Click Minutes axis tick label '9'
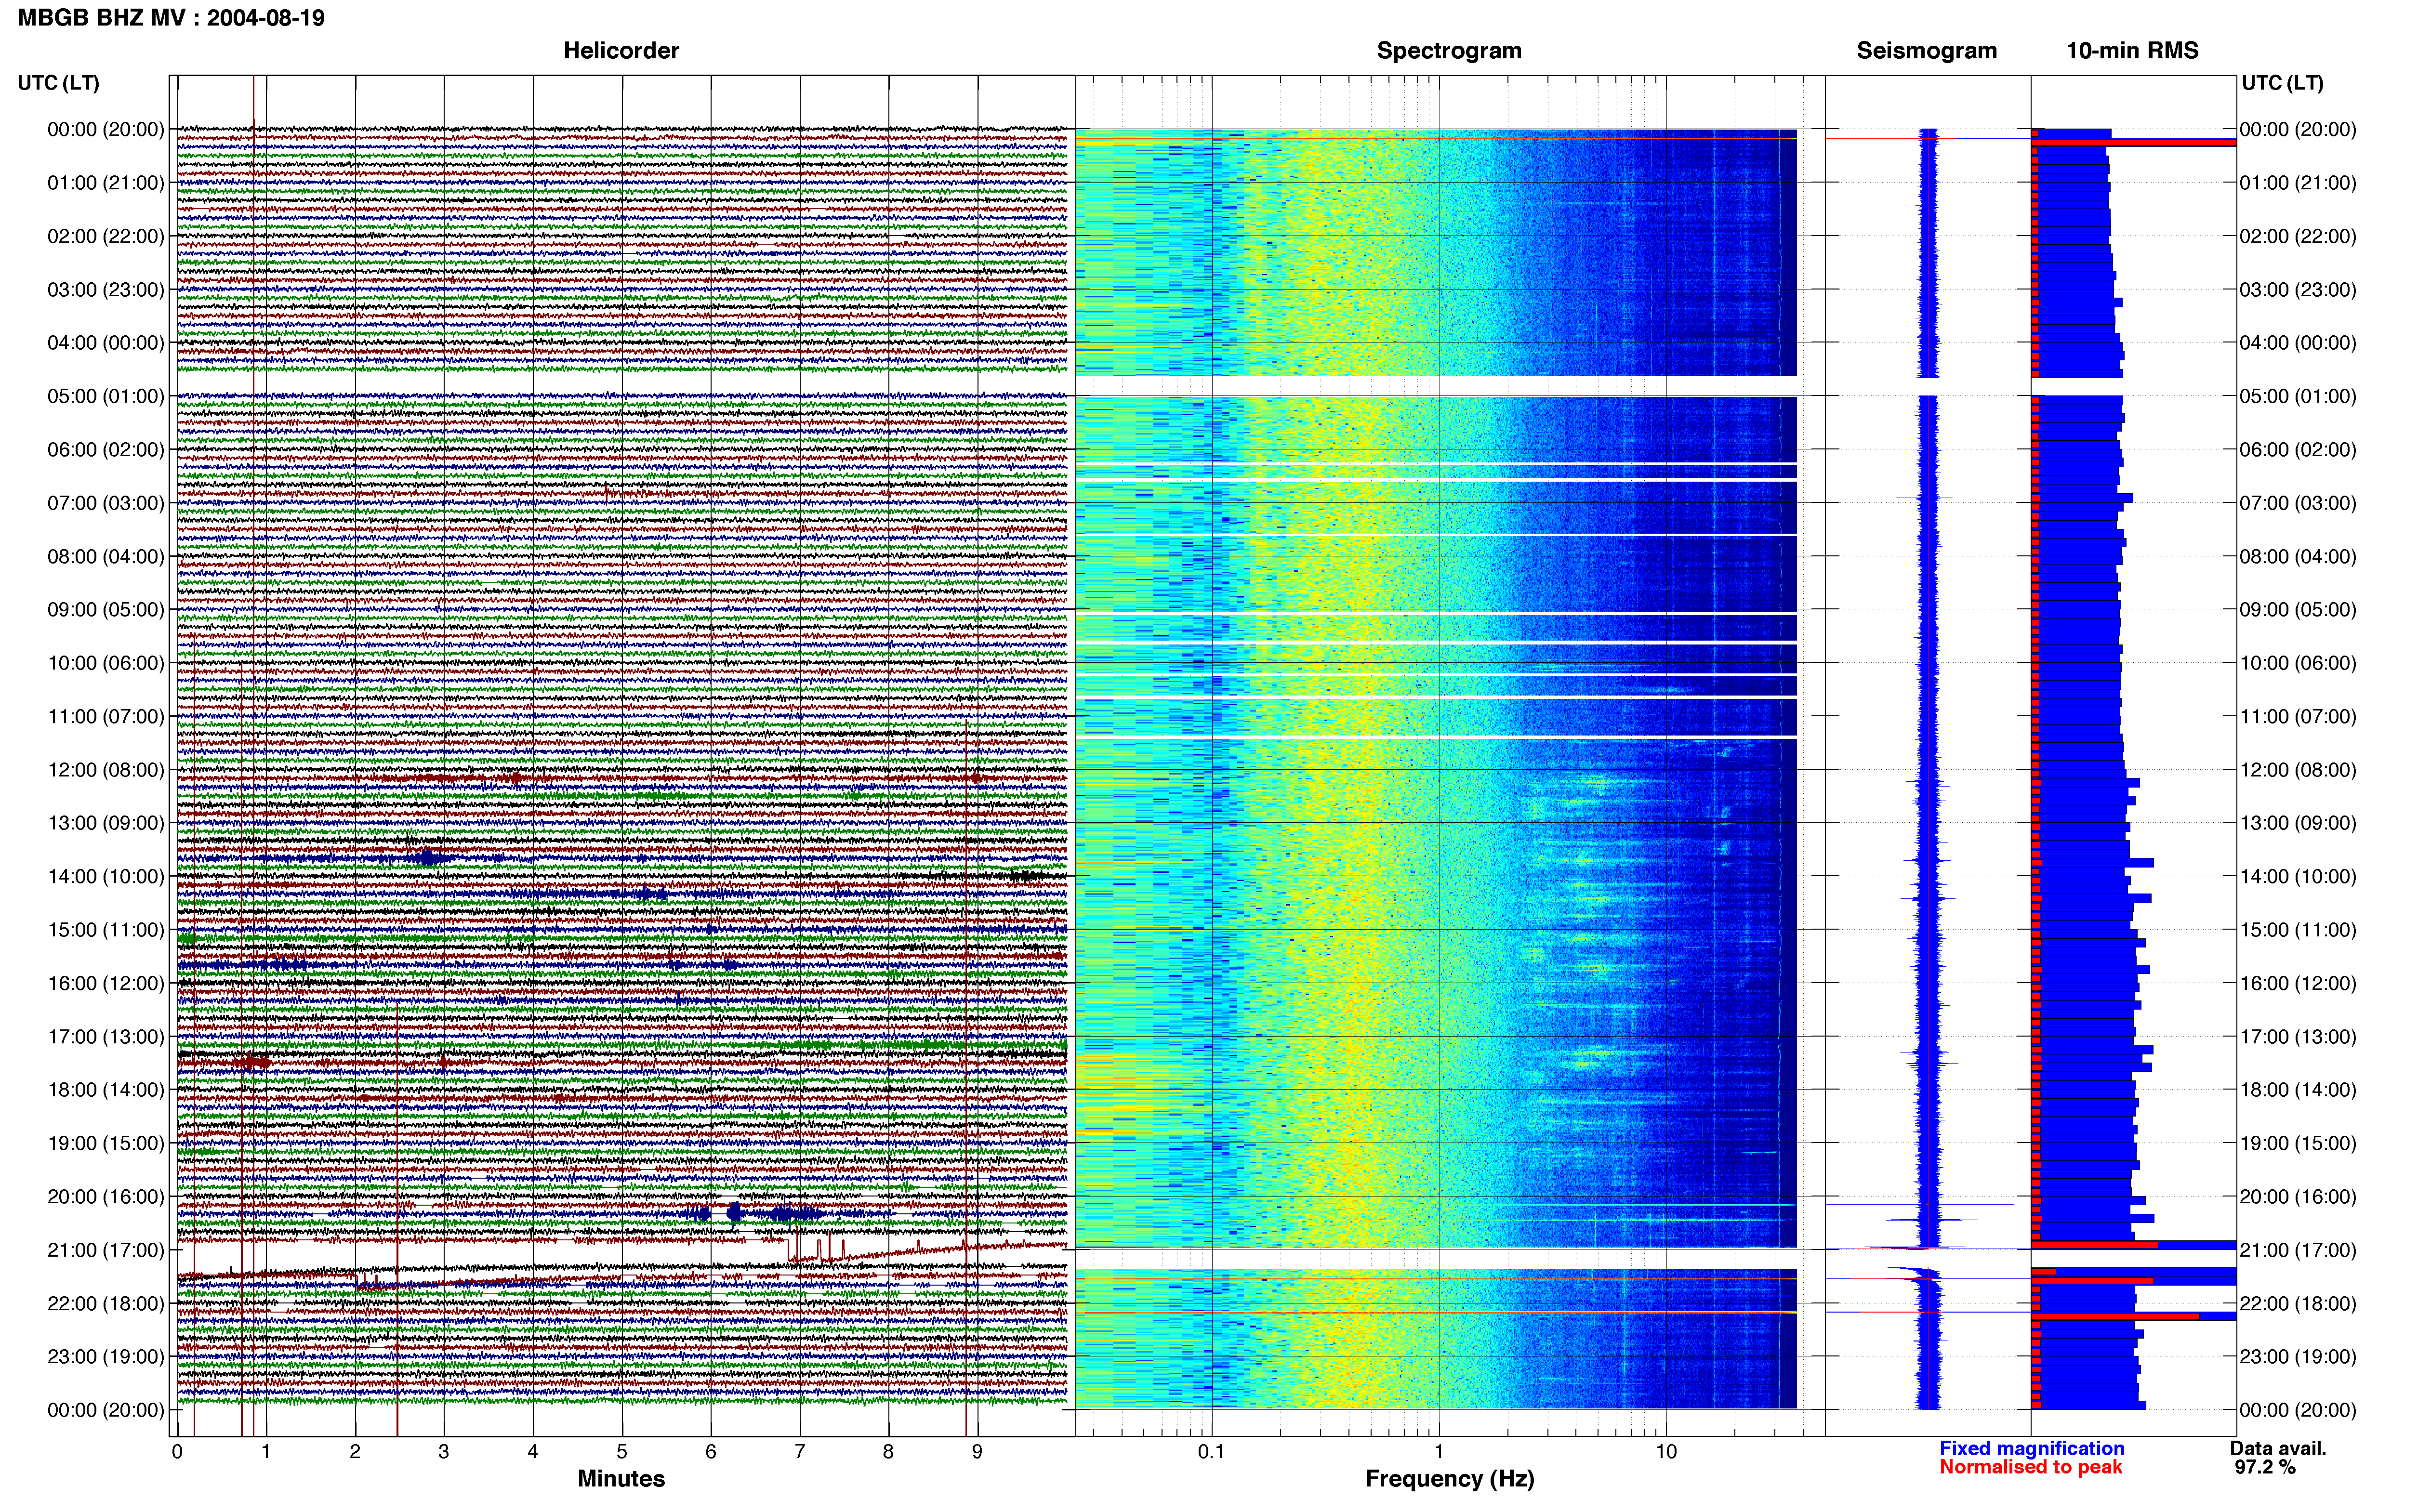The image size is (2418, 1512). 978,1452
